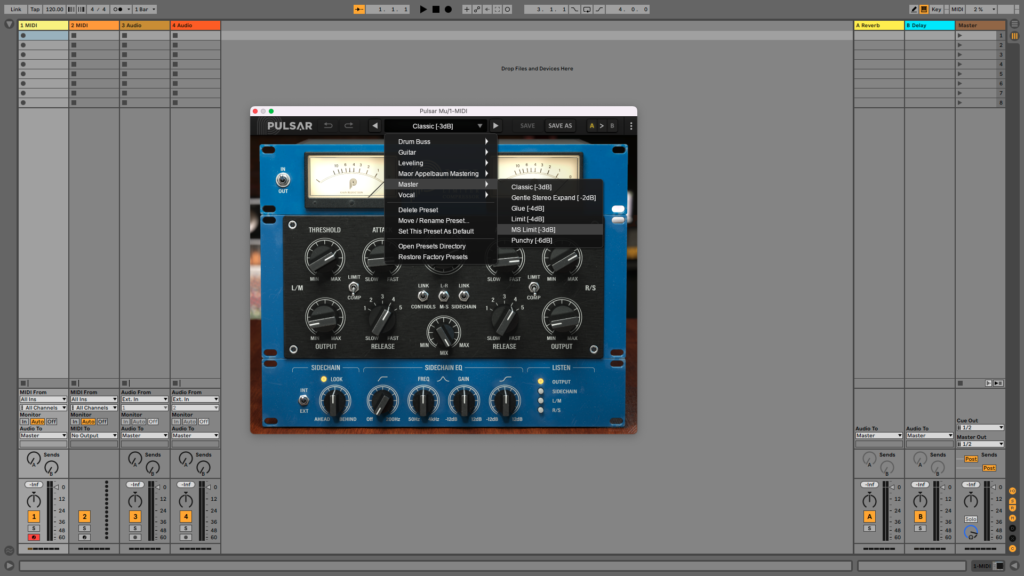The height and width of the screenshot is (576, 1024).
Task: Open A Reverb Audio To Master dropdown
Action: [x=879, y=436]
